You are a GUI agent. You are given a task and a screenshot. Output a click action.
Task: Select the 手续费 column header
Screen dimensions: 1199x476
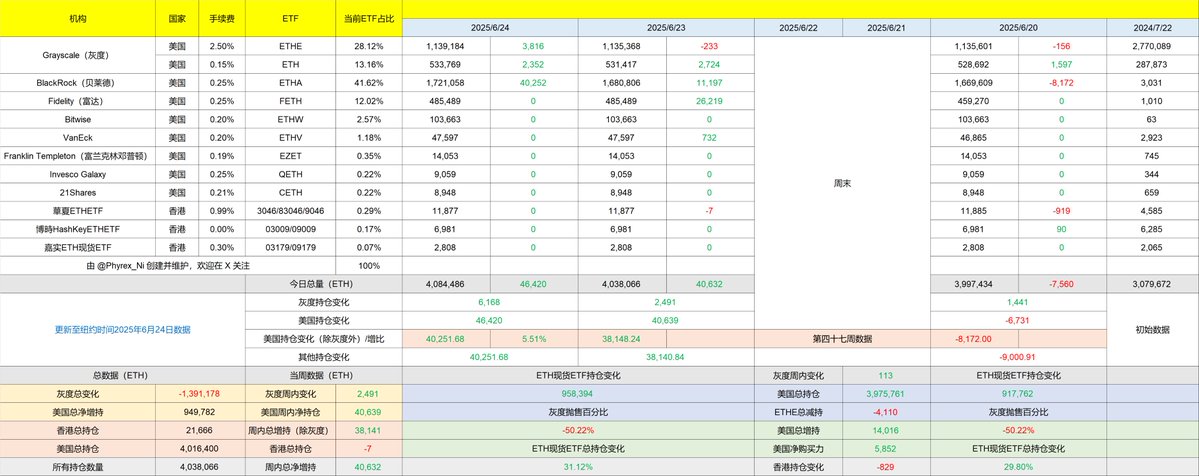click(x=222, y=18)
